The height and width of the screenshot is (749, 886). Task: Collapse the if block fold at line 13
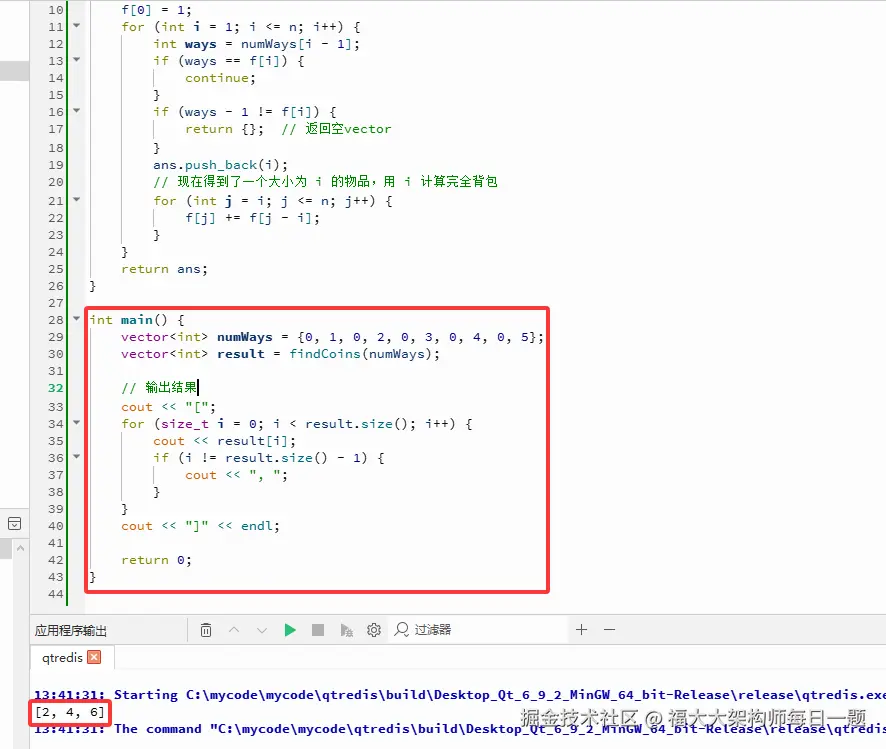77,59
